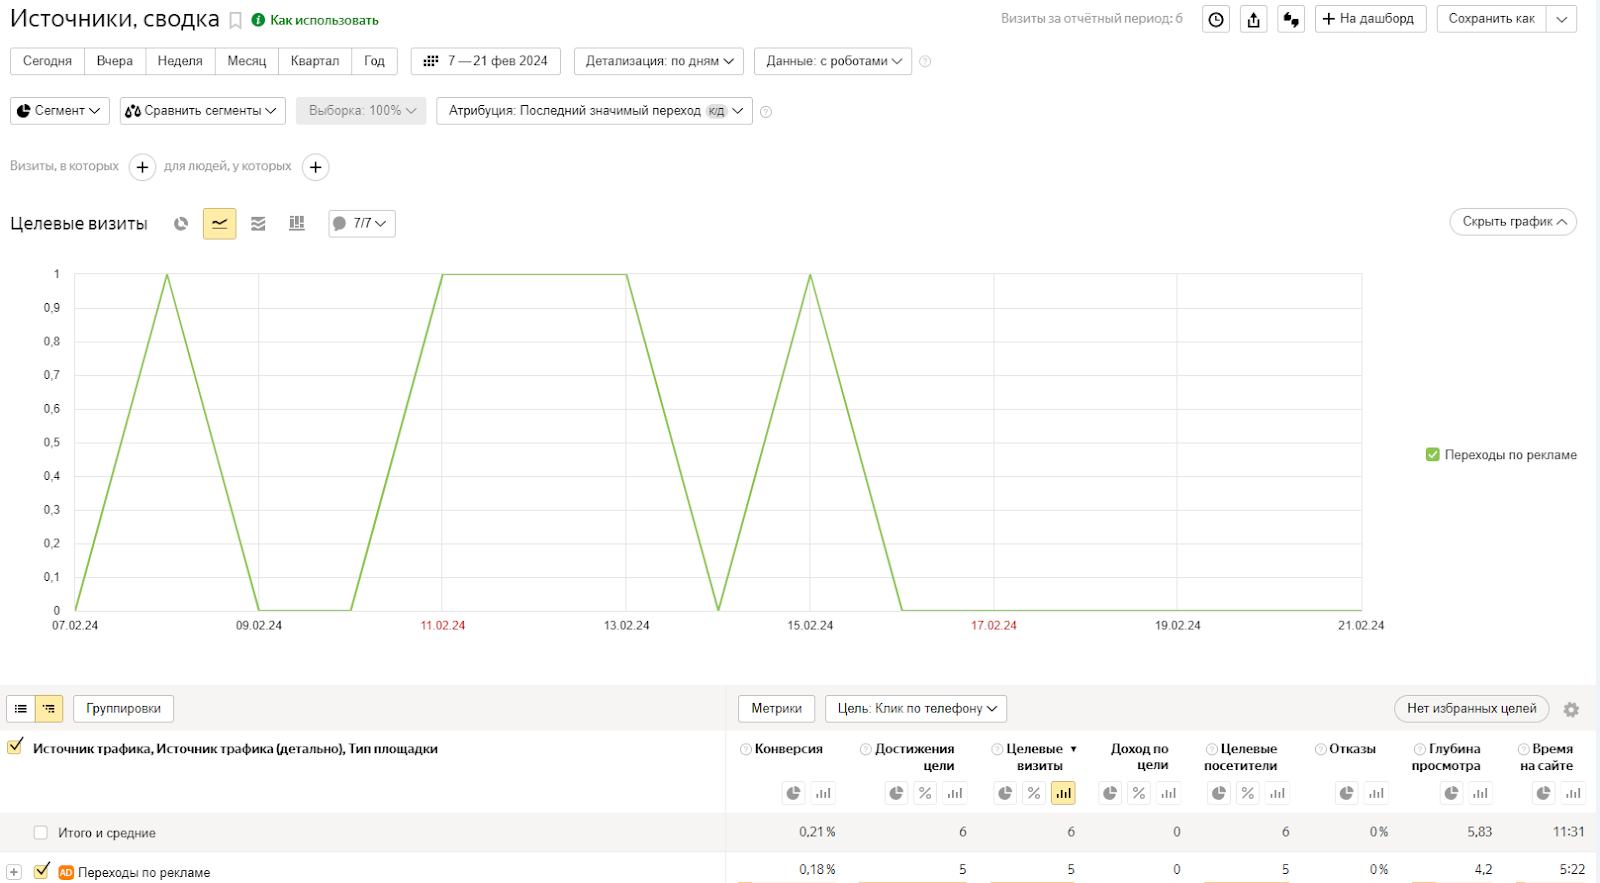Select the stacked area chart icon

[258, 224]
